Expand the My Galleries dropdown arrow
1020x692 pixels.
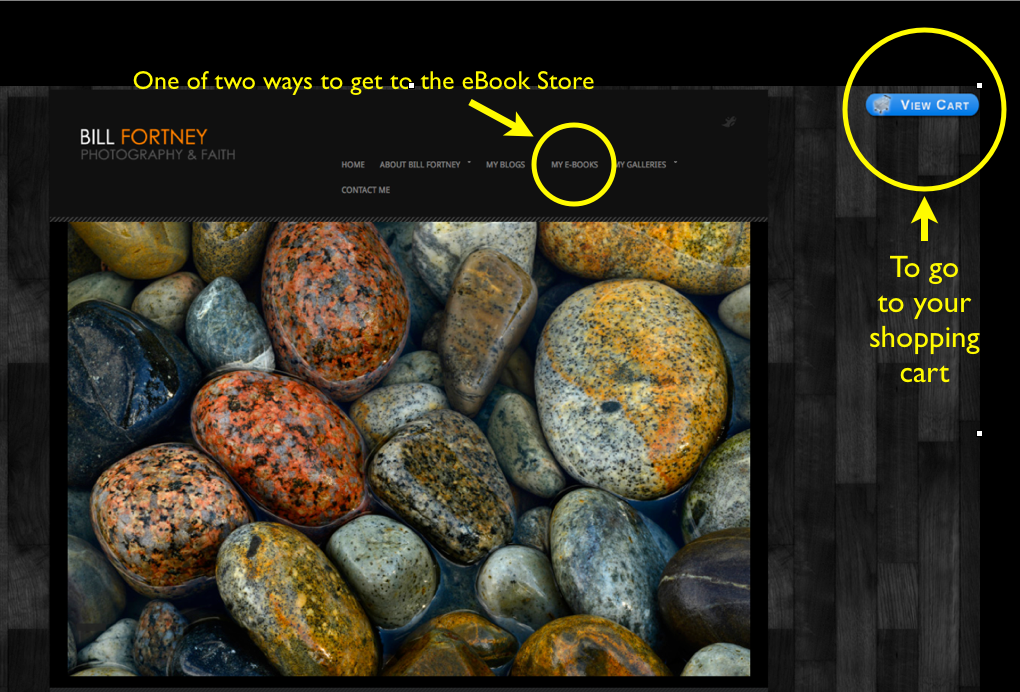(x=676, y=162)
